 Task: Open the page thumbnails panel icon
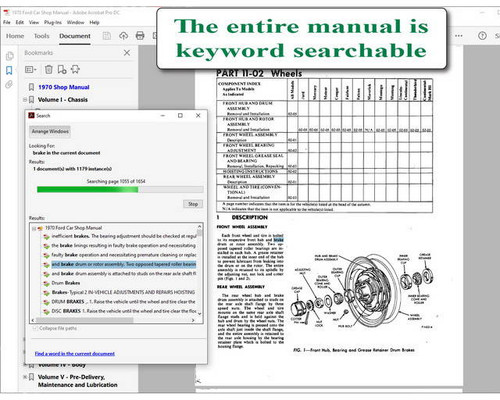tap(10, 56)
